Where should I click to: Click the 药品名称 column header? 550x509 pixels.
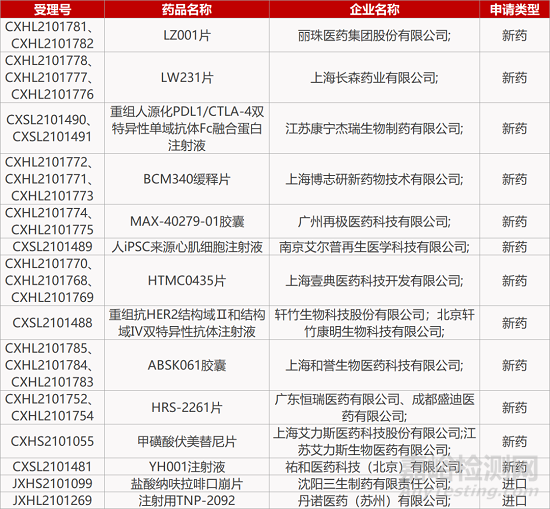[187, 9]
